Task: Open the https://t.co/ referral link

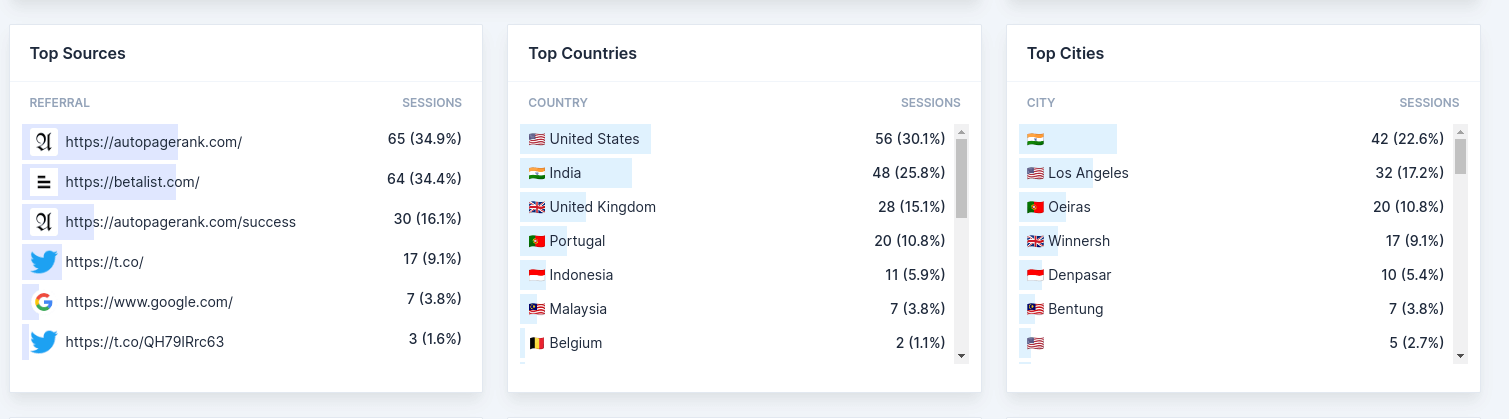Action: pyautogui.click(x=105, y=262)
